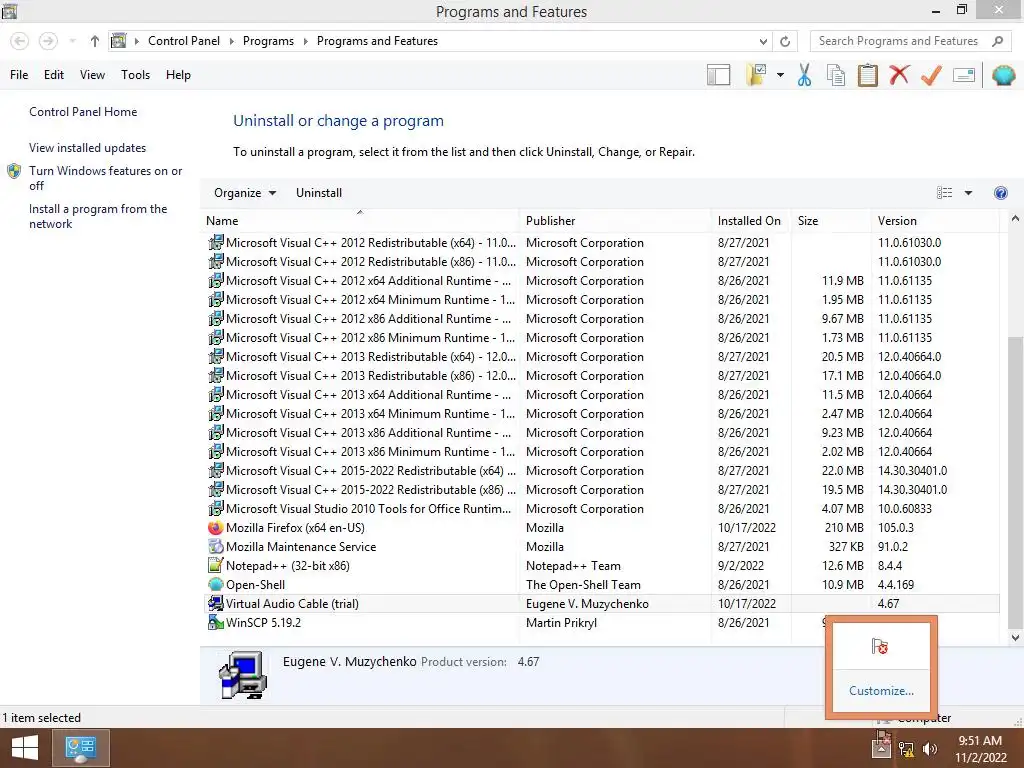This screenshot has width=1024, height=768.
Task: Click the orange checkmark Properties icon
Action: pos(931,75)
